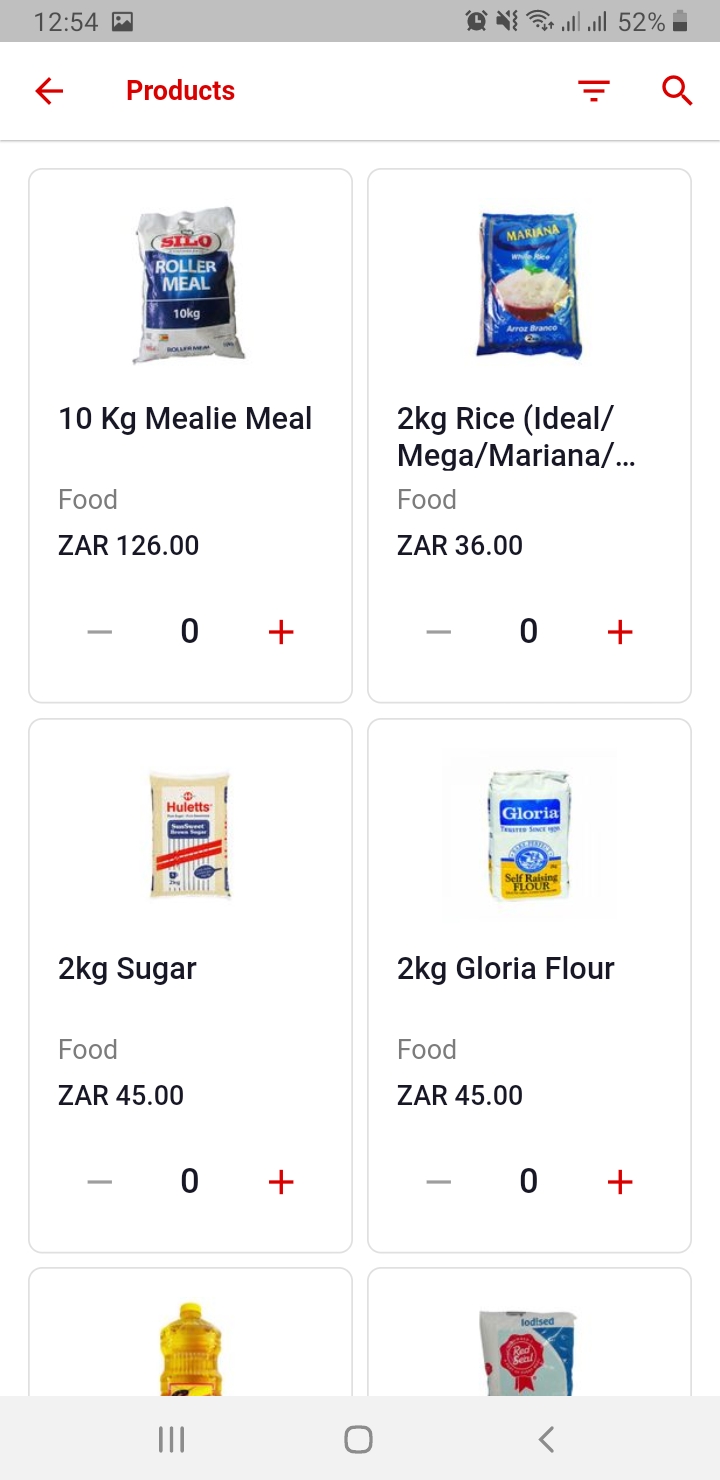Increase 10 Kg Mealie Meal quantity

[x=281, y=632]
